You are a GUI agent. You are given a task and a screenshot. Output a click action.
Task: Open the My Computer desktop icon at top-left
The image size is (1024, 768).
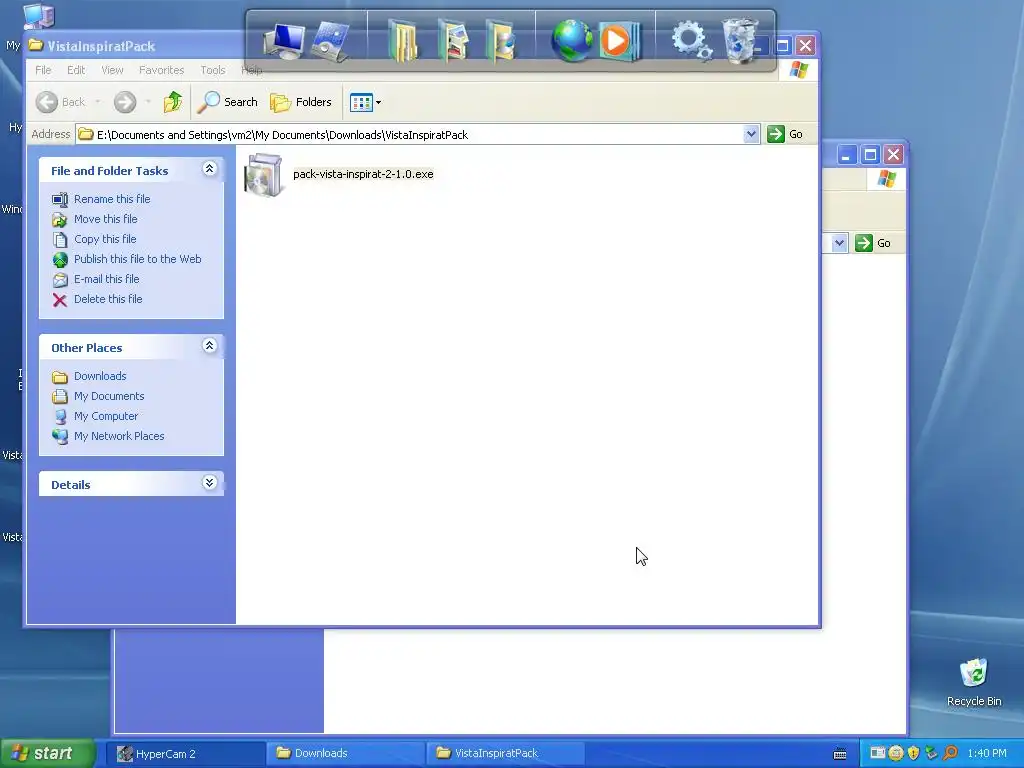pyautogui.click(x=38, y=16)
